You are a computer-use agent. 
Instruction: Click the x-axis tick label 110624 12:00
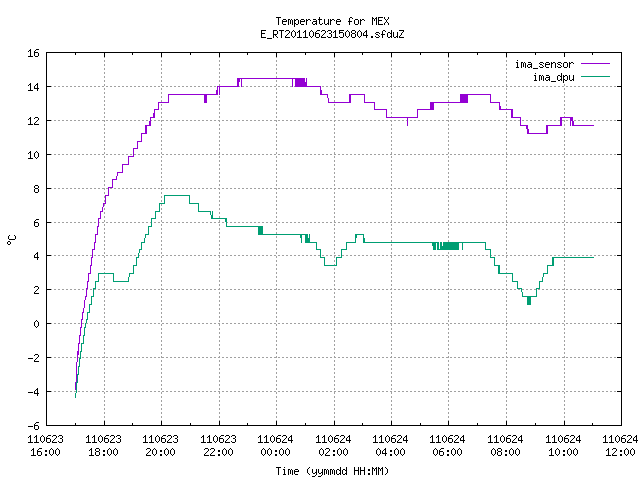[x=620, y=446]
